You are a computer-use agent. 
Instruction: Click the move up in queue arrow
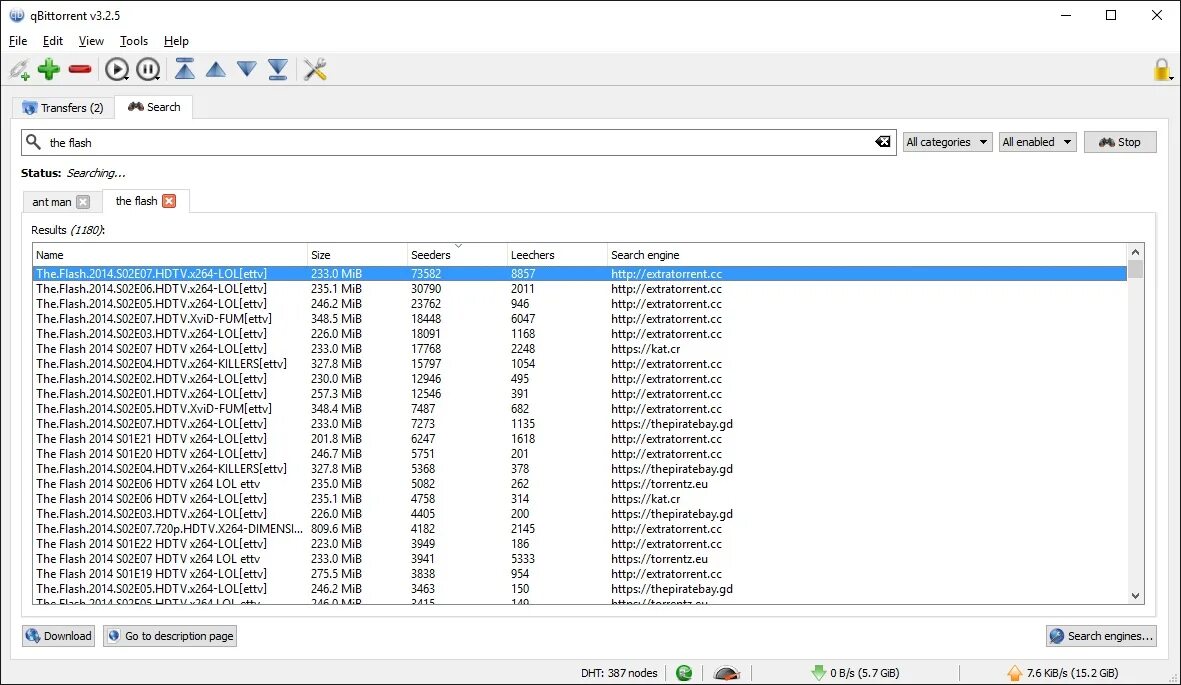click(215, 69)
